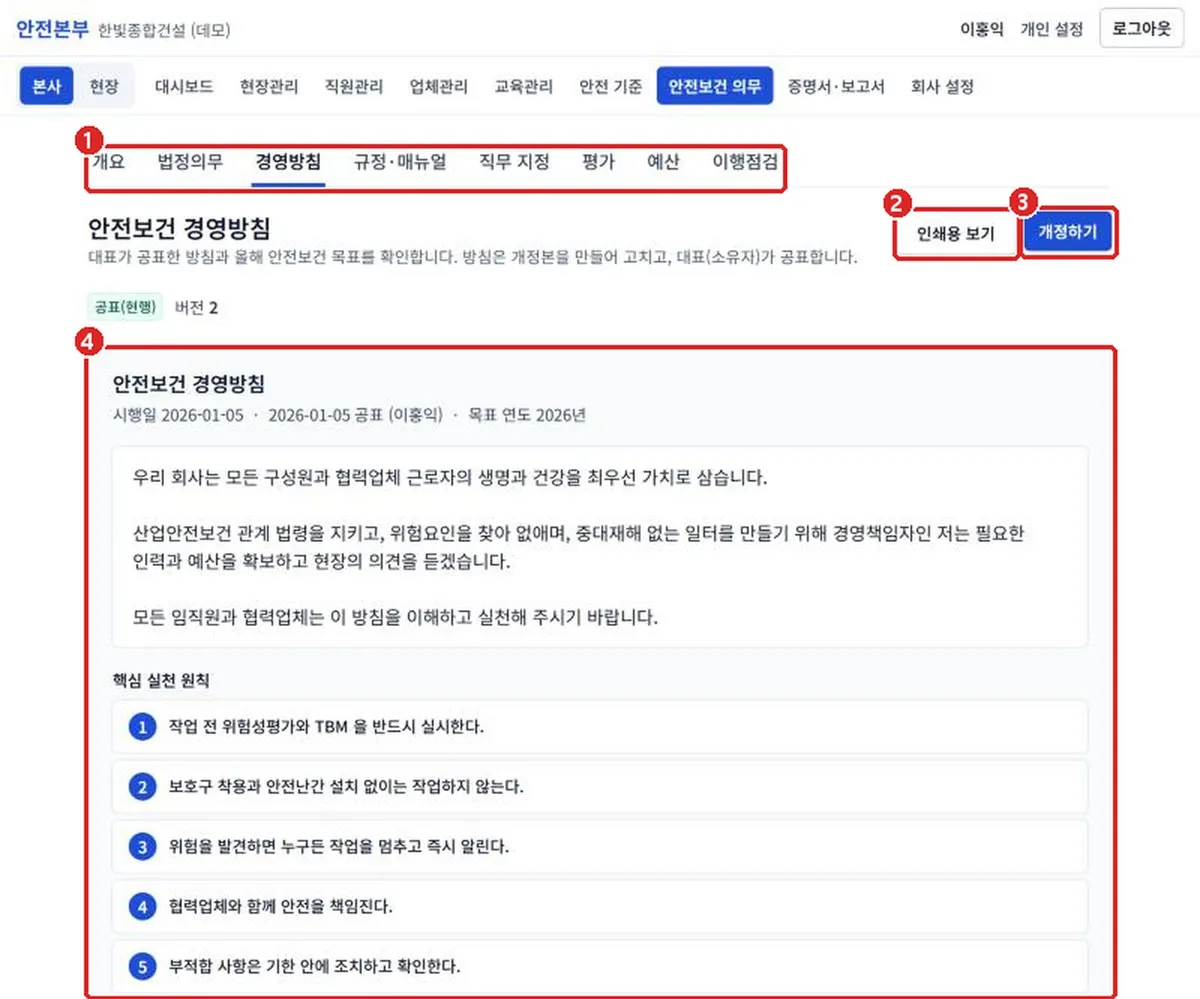Click the highlighted 안전보건 의무 menu
Image resolution: width=1200 pixels, height=999 pixels.
pyautogui.click(x=715, y=86)
